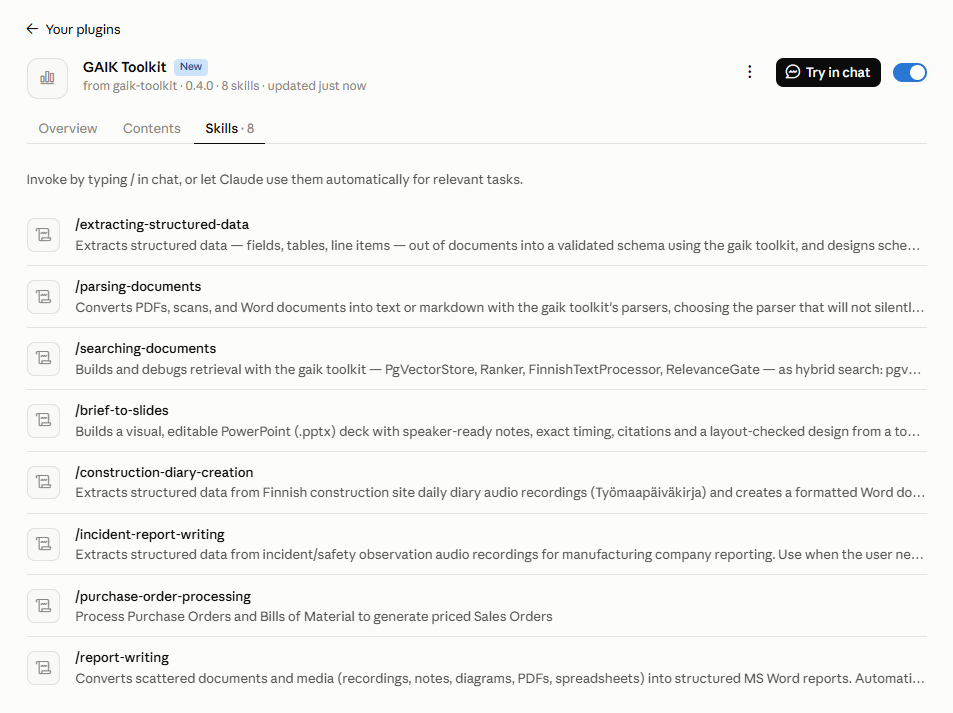Click description about incident/safety observation recordings
This screenshot has height=713, width=953.
pos(499,554)
